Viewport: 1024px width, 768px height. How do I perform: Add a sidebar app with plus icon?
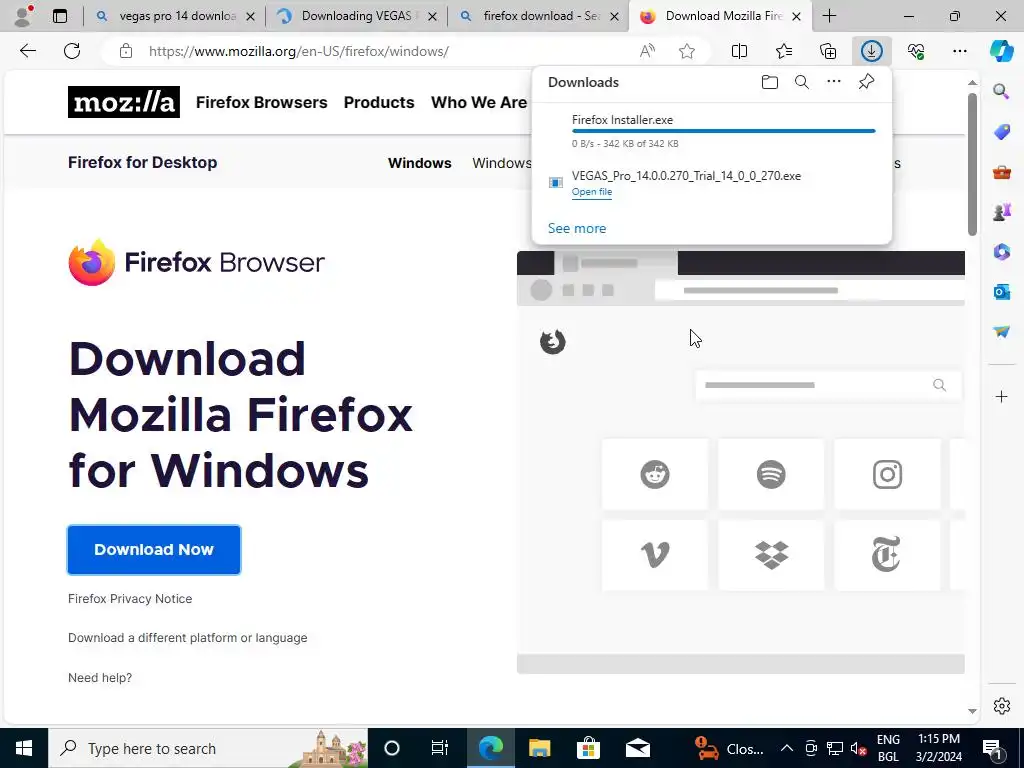pyautogui.click(x=1001, y=396)
